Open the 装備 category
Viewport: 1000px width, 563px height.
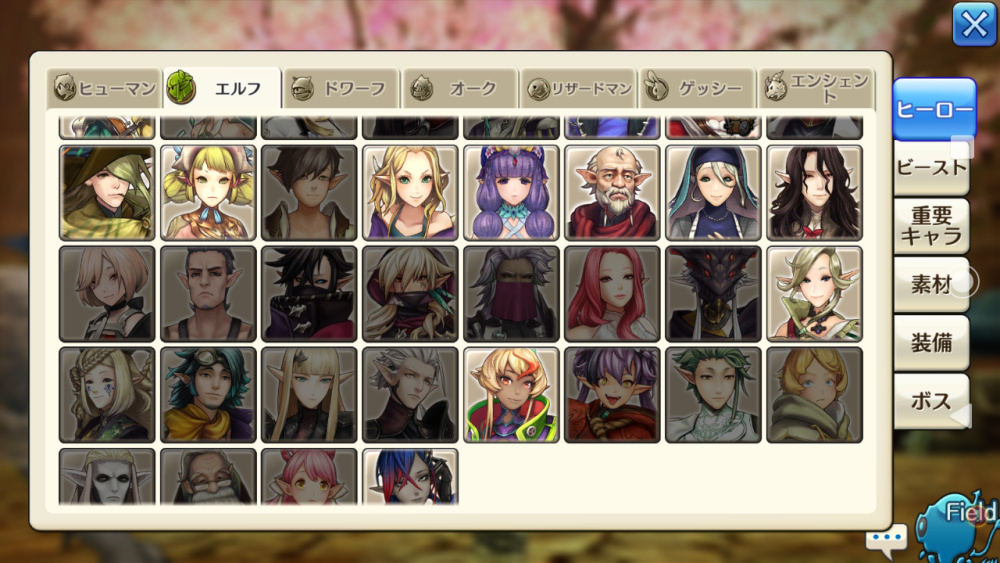[x=931, y=344]
